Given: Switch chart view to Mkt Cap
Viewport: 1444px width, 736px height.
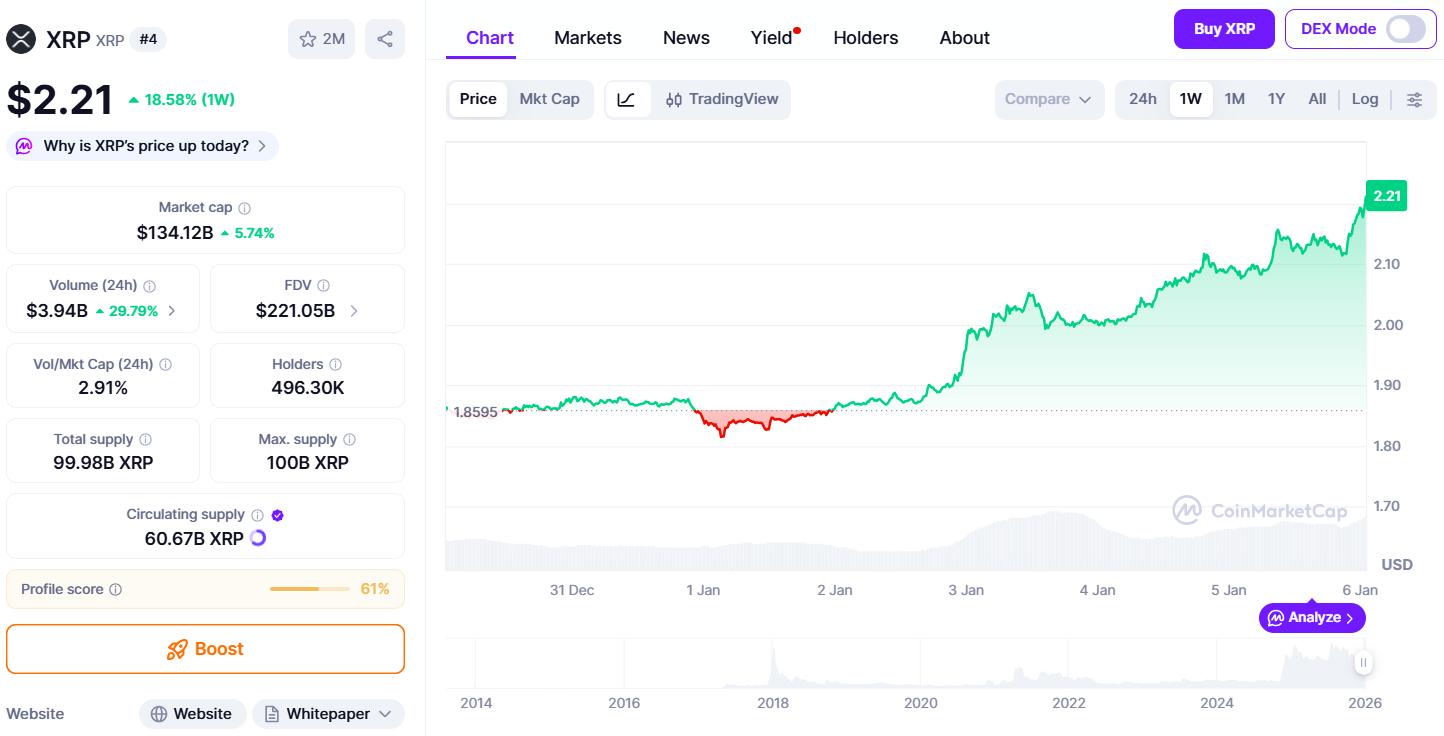Looking at the screenshot, I should (x=549, y=99).
